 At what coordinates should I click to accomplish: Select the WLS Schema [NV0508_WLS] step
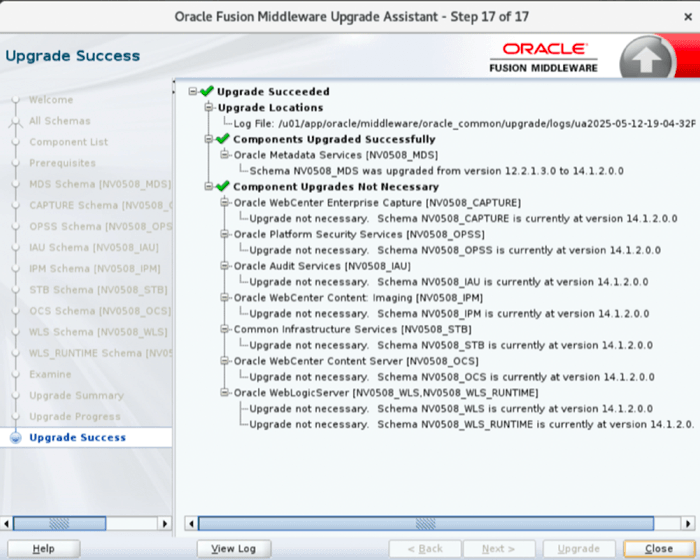pyautogui.click(x=98, y=332)
